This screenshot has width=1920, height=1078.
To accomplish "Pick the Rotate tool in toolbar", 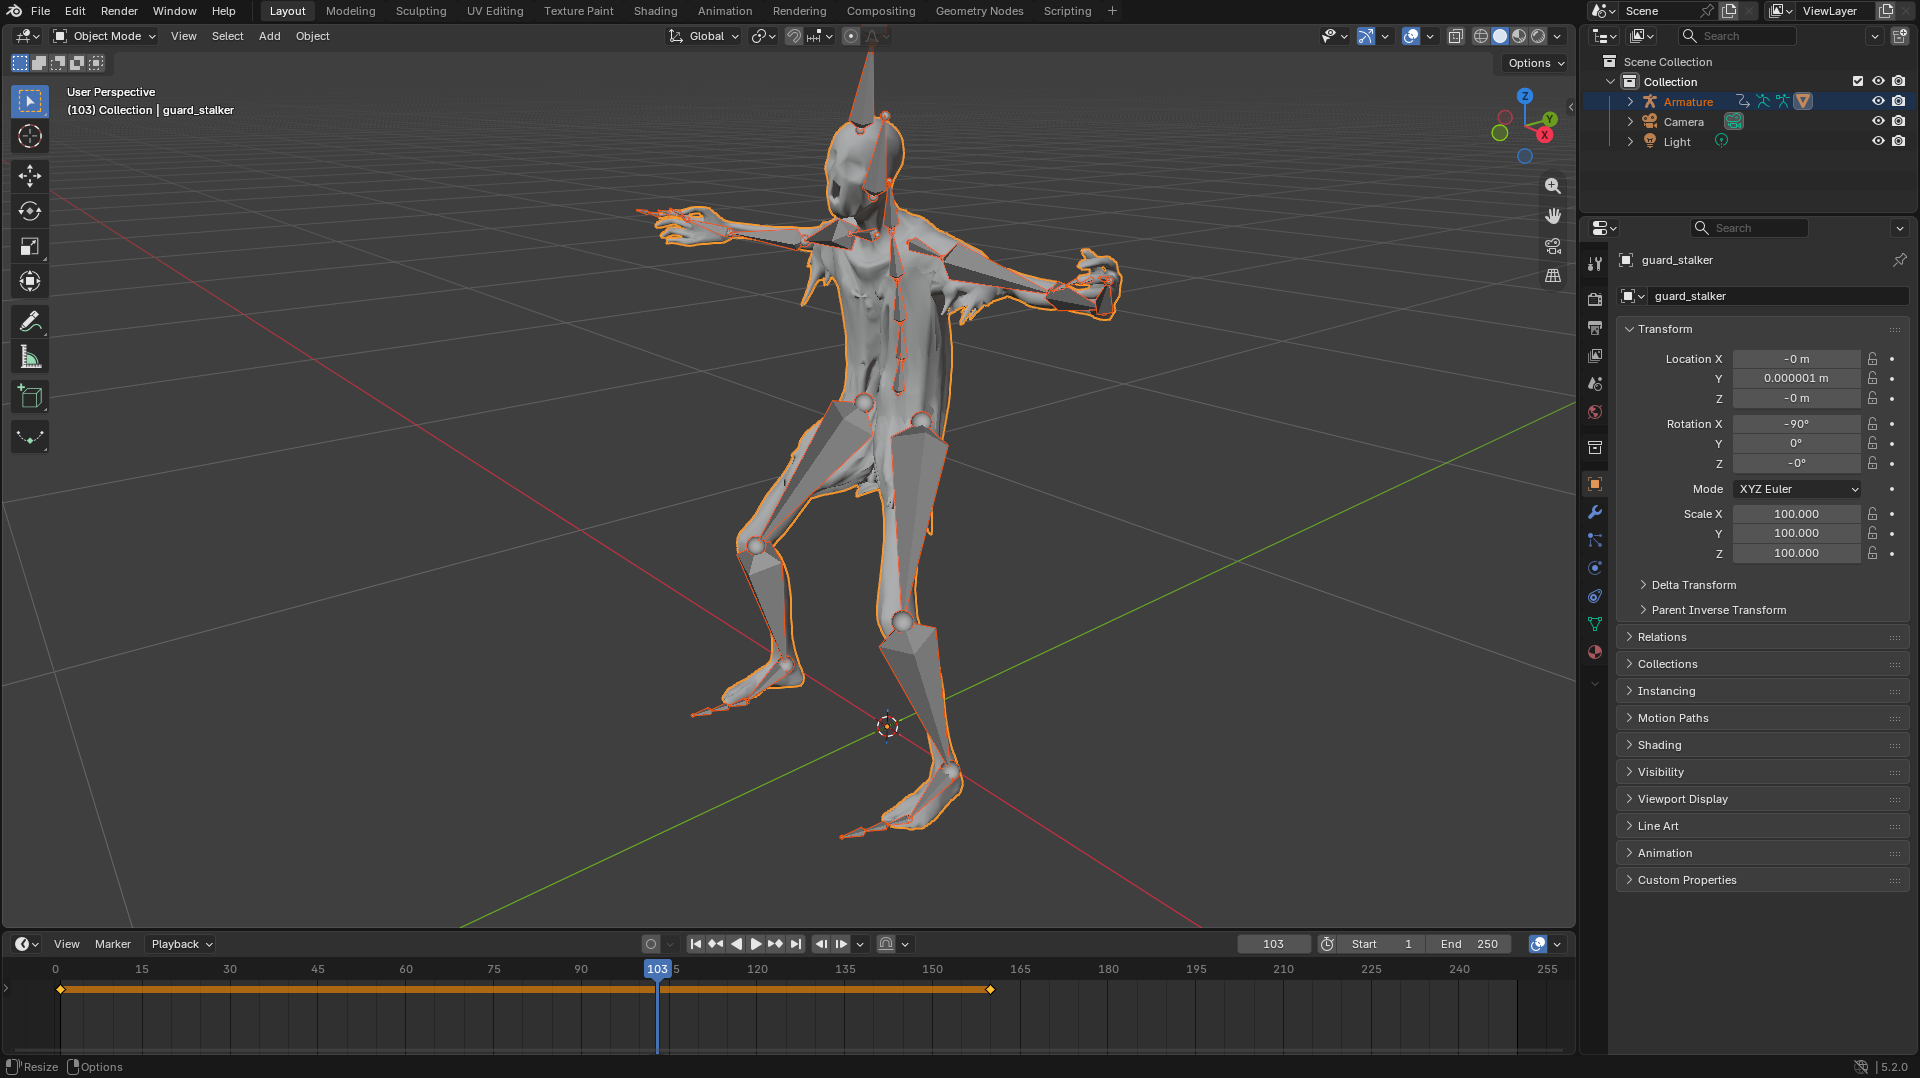I will pos(30,211).
